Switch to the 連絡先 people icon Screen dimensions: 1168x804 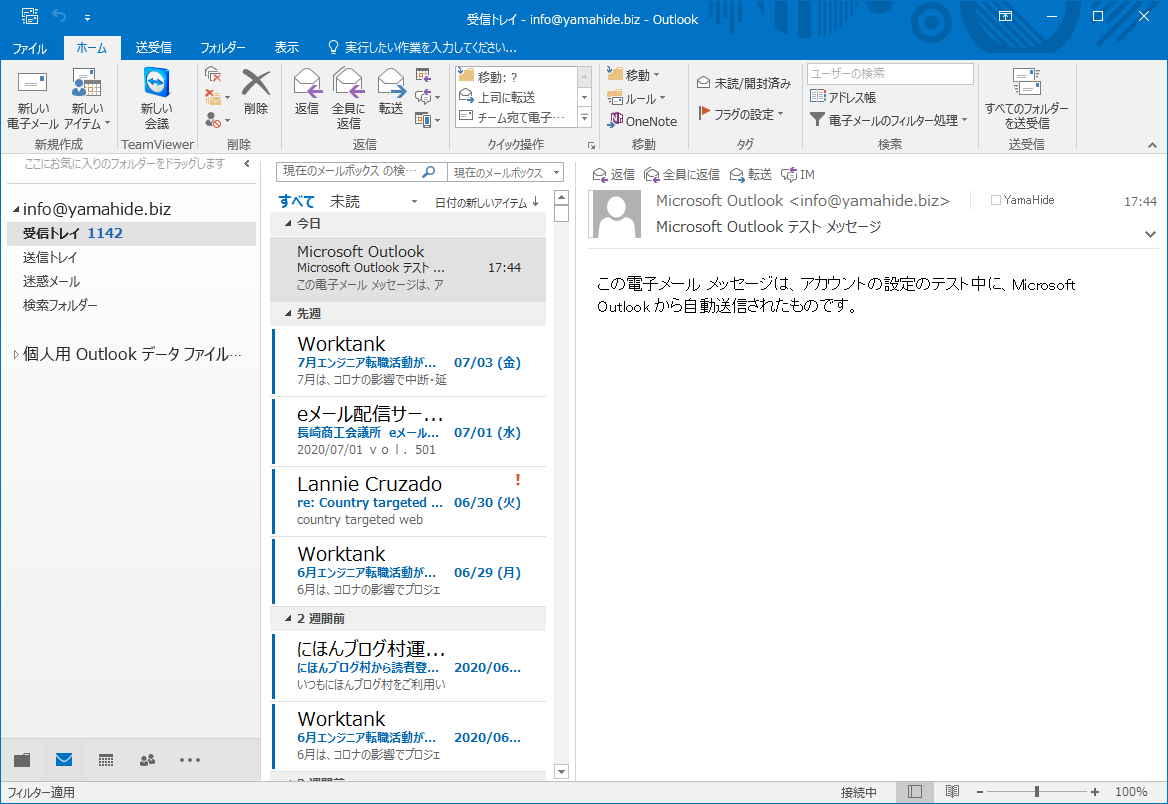pyautogui.click(x=147, y=761)
